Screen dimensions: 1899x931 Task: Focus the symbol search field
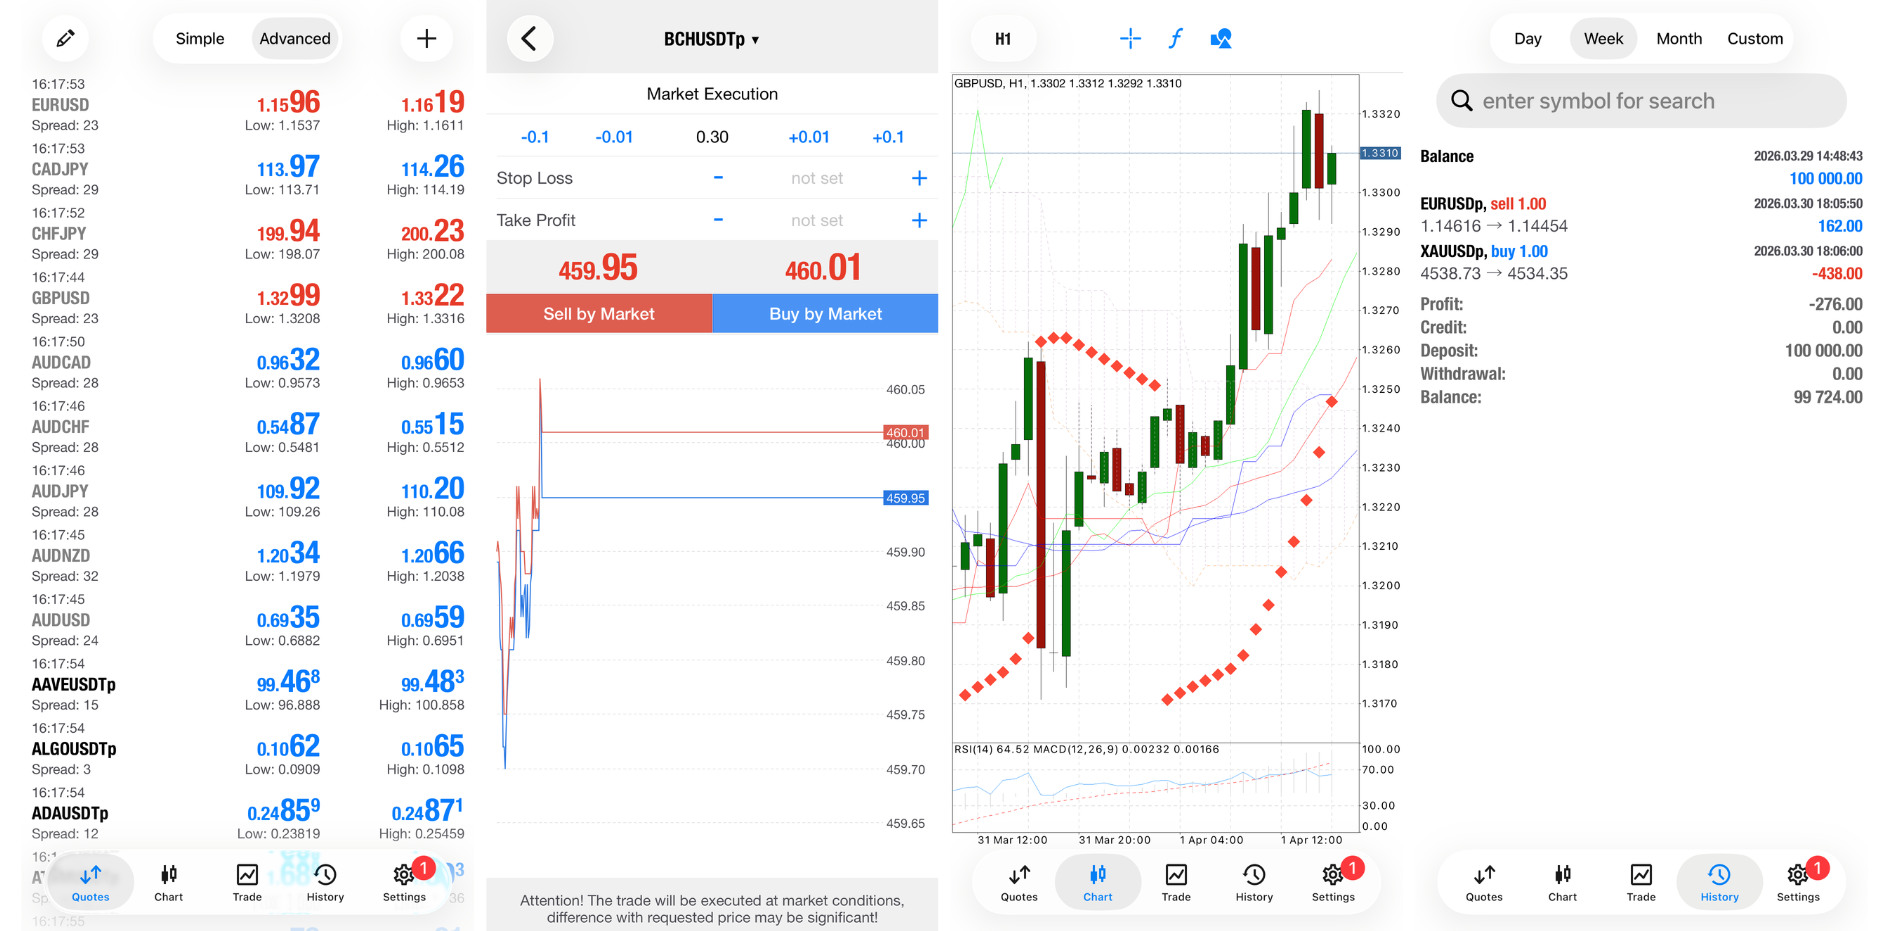1641,101
